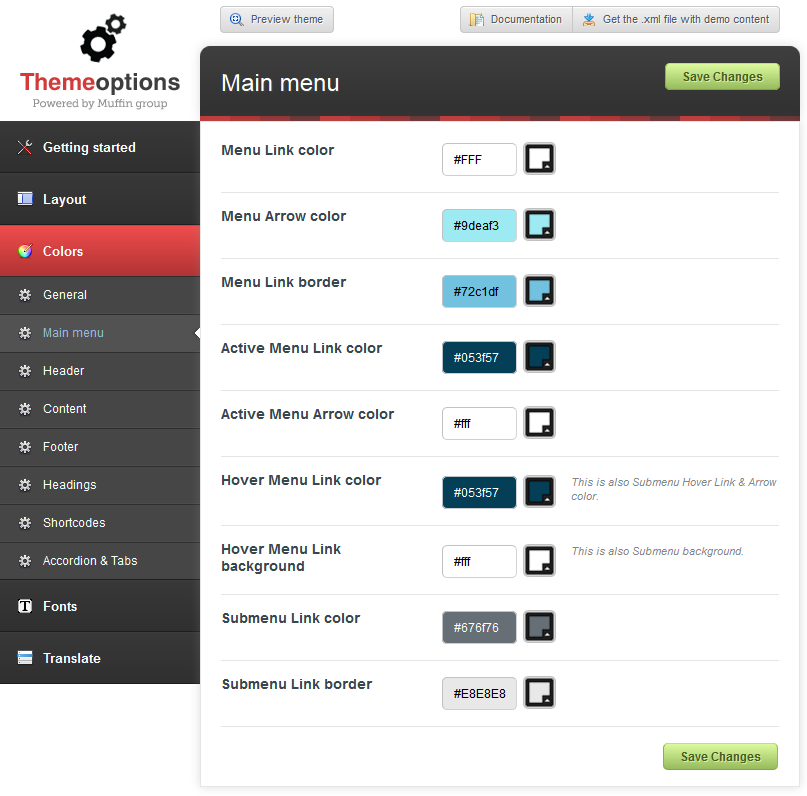Image resolution: width=807 pixels, height=796 pixels.
Task: Expand the Layout section in sidebar
Action: (65, 200)
